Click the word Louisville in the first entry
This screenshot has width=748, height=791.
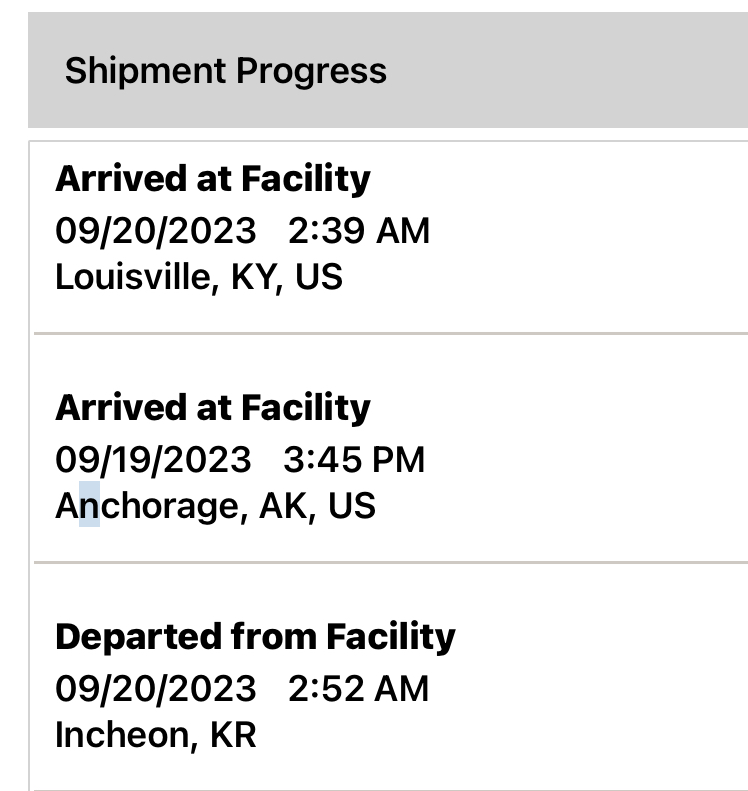click(x=133, y=277)
